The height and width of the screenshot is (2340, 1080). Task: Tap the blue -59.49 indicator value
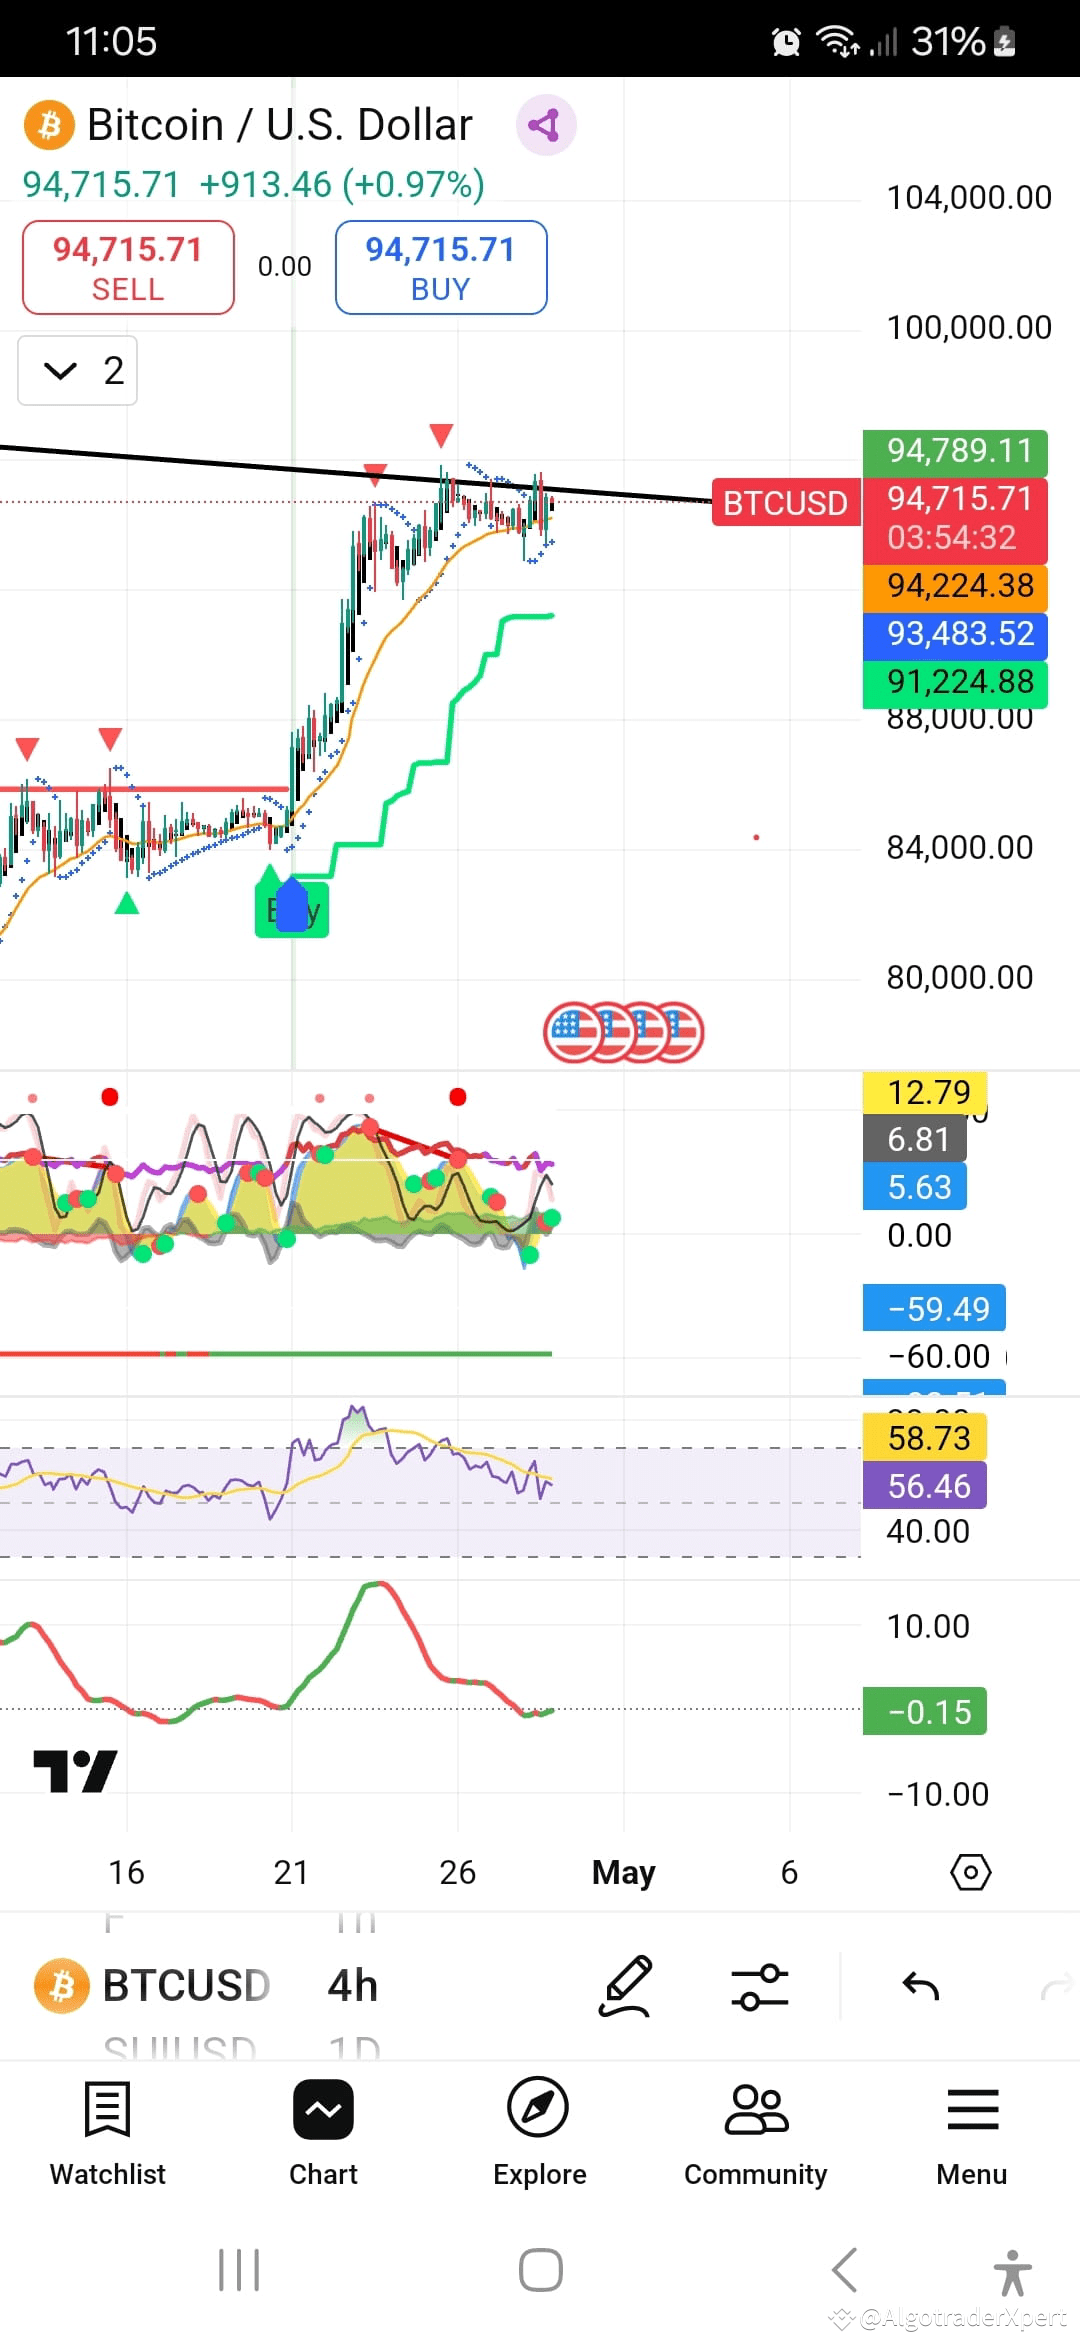tap(934, 1309)
